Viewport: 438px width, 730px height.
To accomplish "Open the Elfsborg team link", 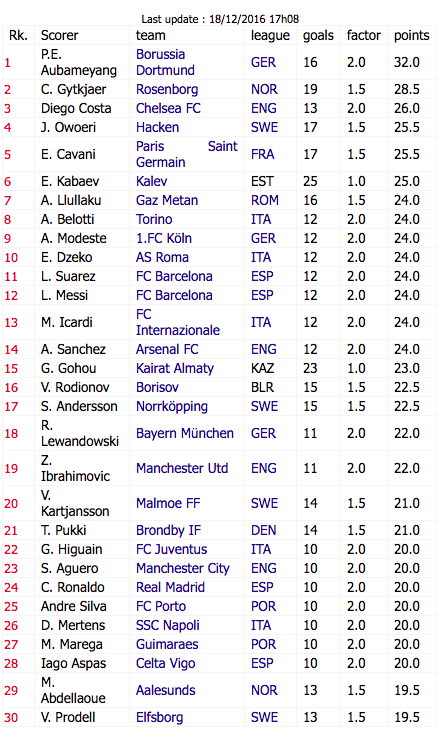I will 160,717.
